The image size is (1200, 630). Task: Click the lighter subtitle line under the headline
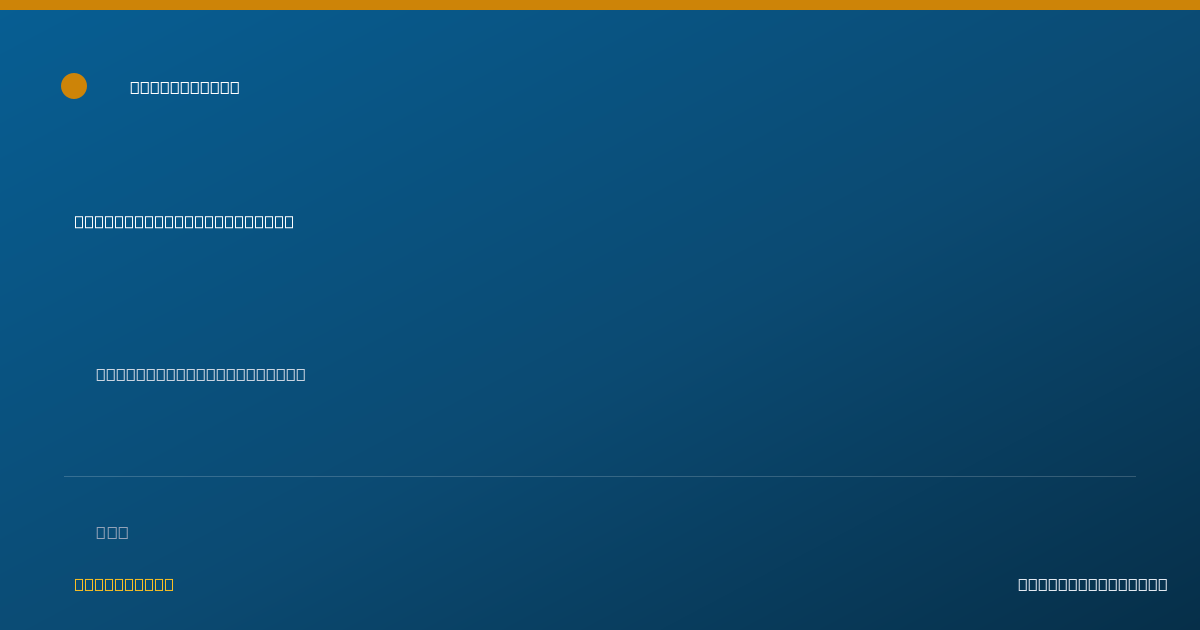(x=201, y=374)
